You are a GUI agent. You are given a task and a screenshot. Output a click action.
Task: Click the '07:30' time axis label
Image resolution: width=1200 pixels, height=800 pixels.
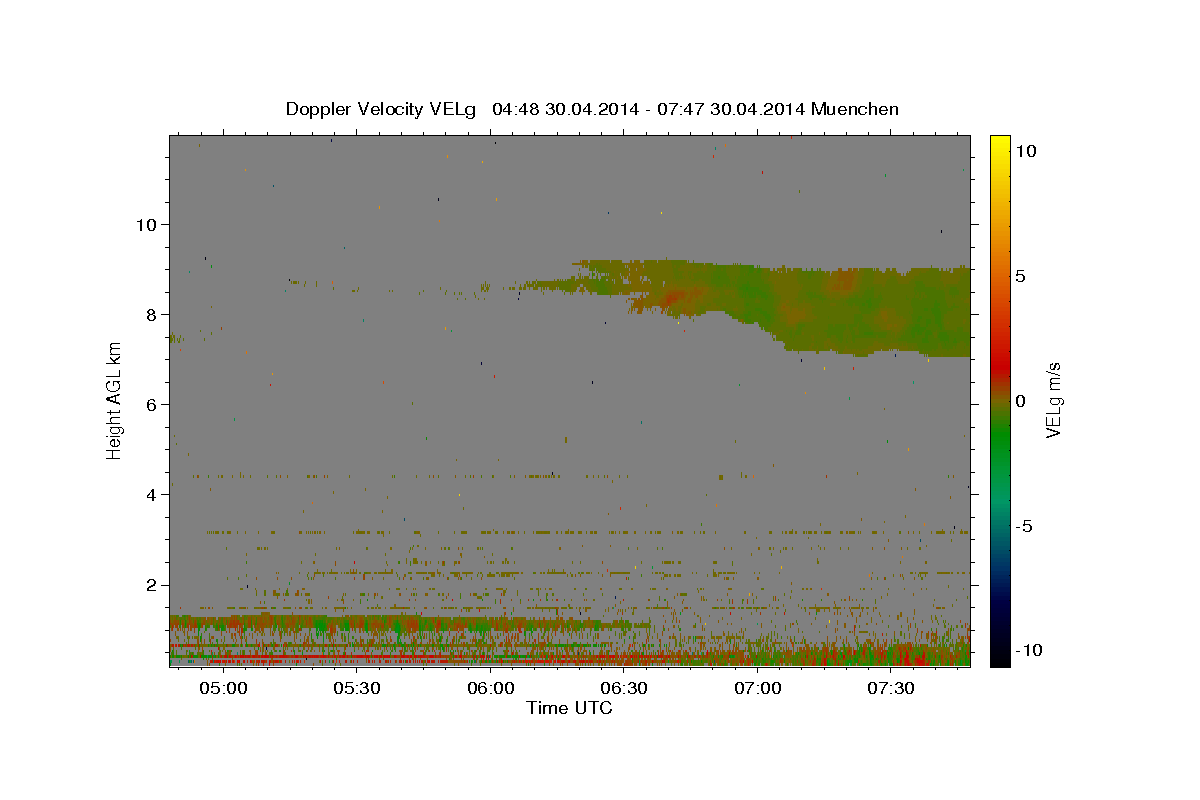[892, 688]
